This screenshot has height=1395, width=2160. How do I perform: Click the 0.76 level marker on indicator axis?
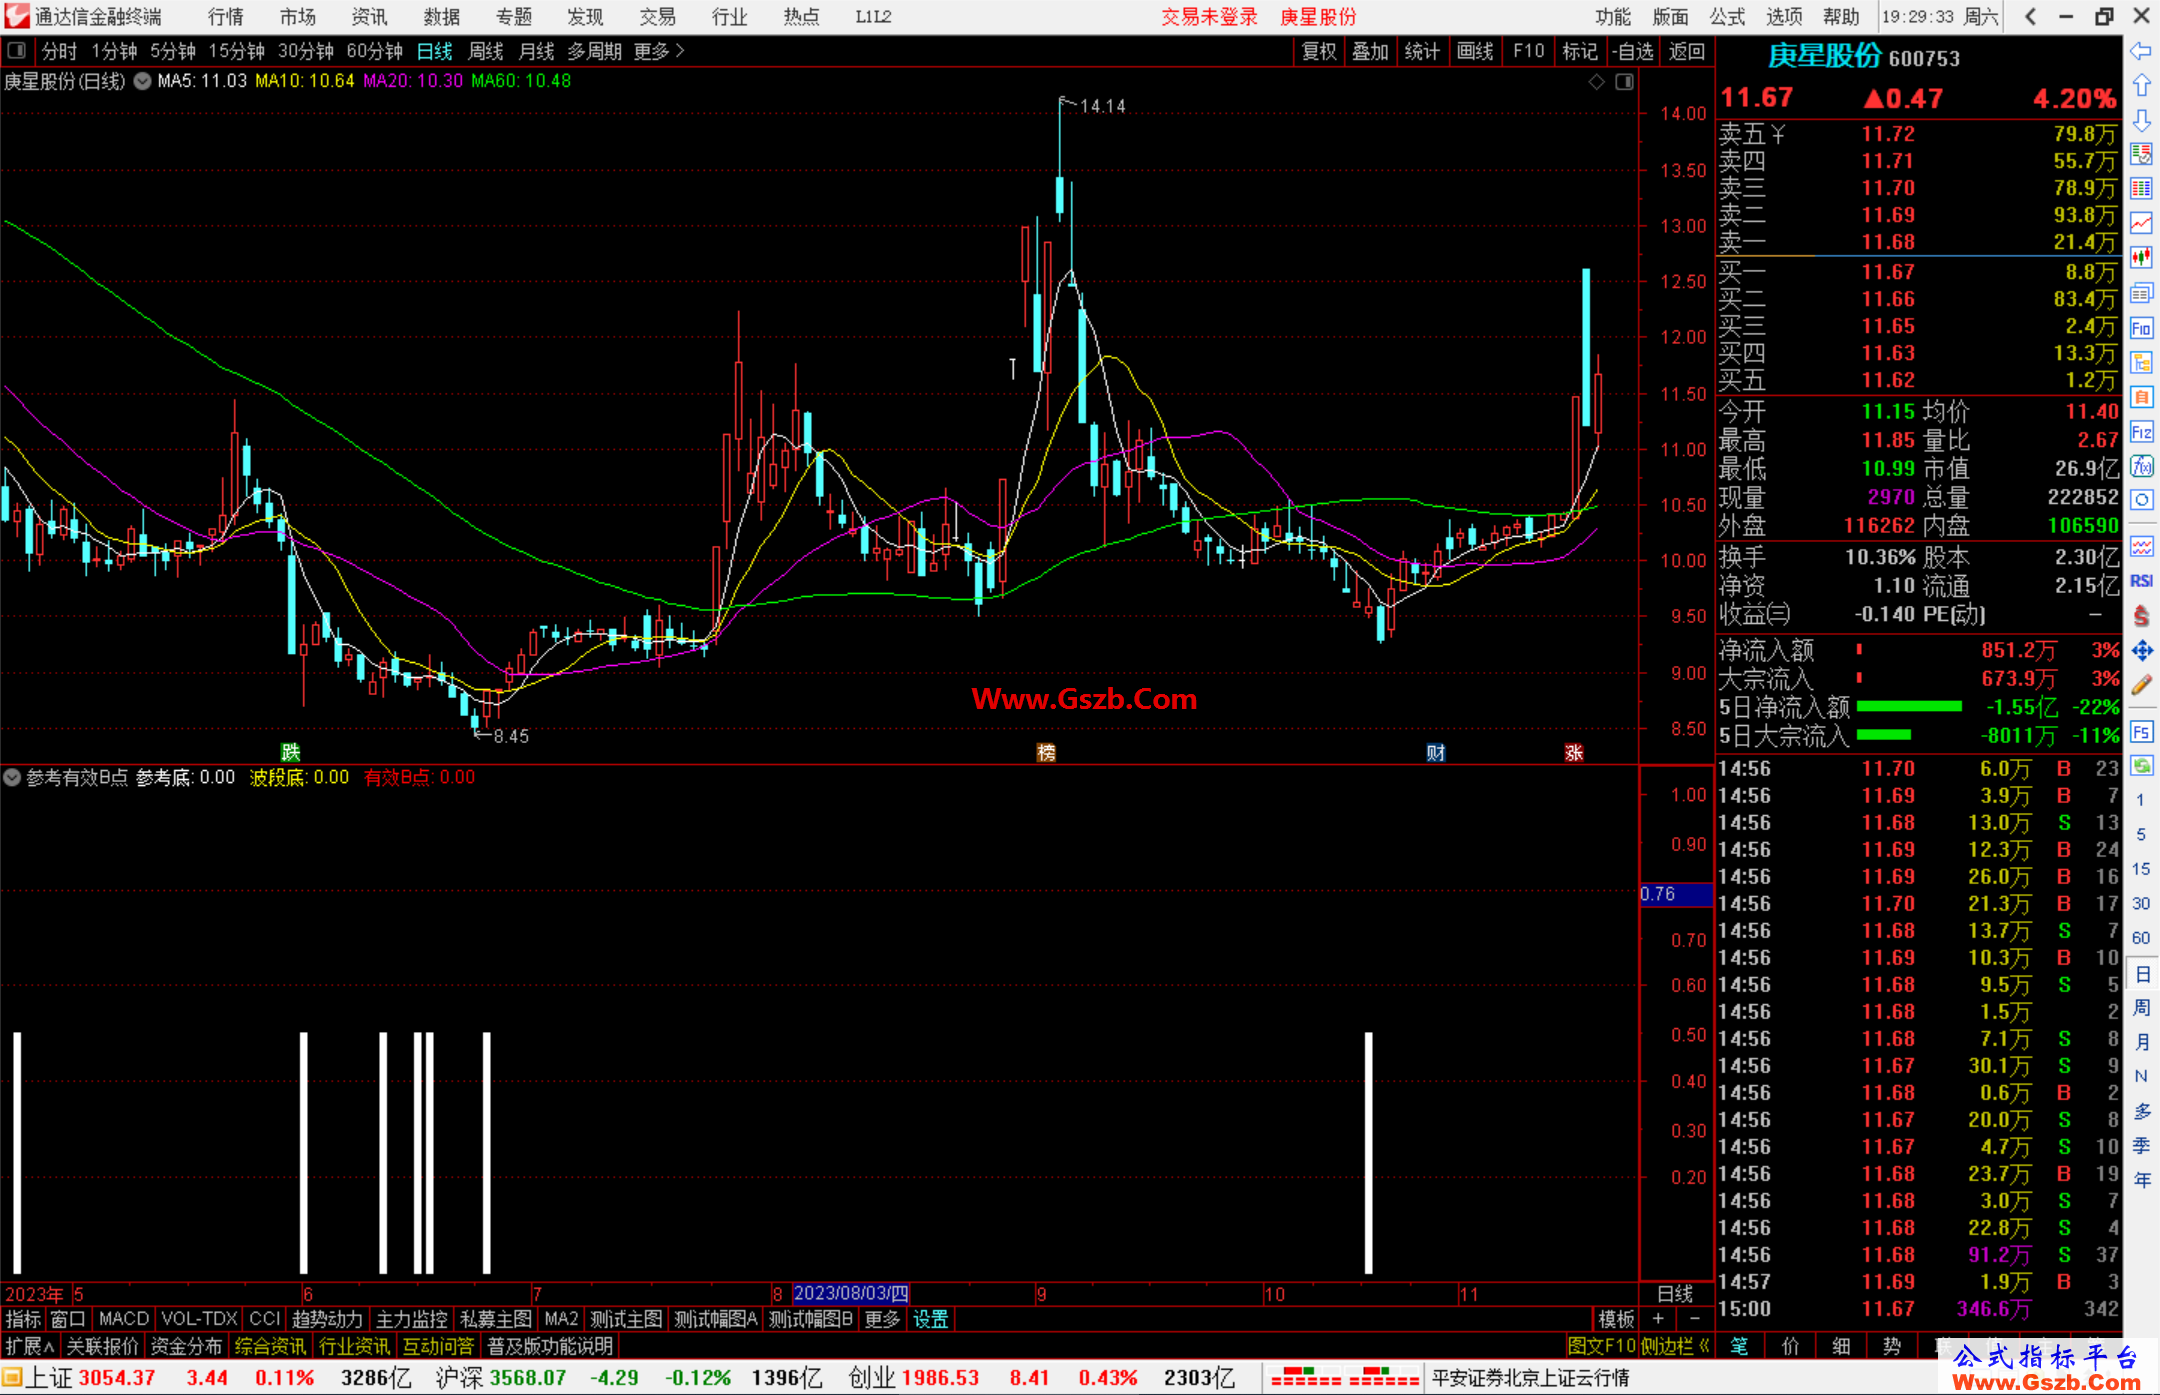click(1676, 894)
